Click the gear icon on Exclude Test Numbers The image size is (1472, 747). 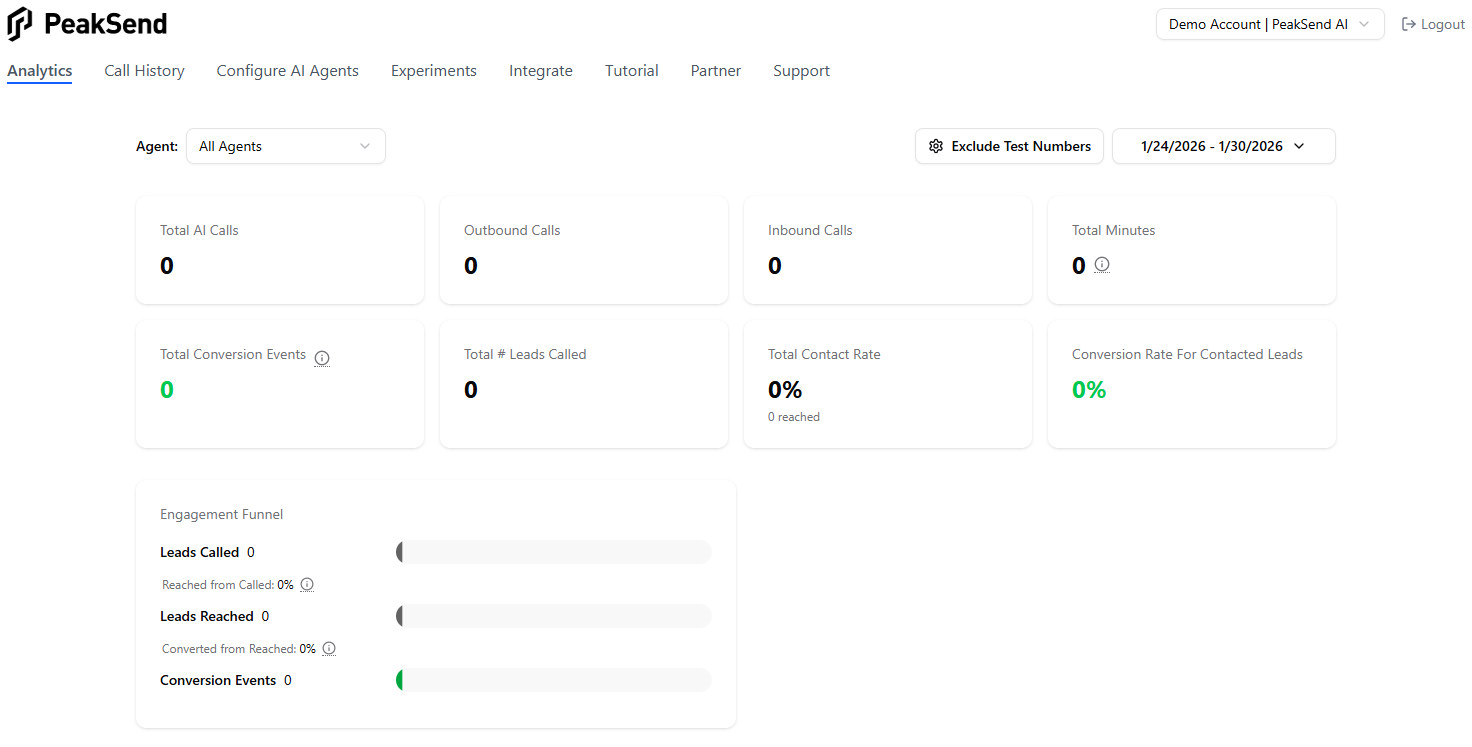pos(936,146)
